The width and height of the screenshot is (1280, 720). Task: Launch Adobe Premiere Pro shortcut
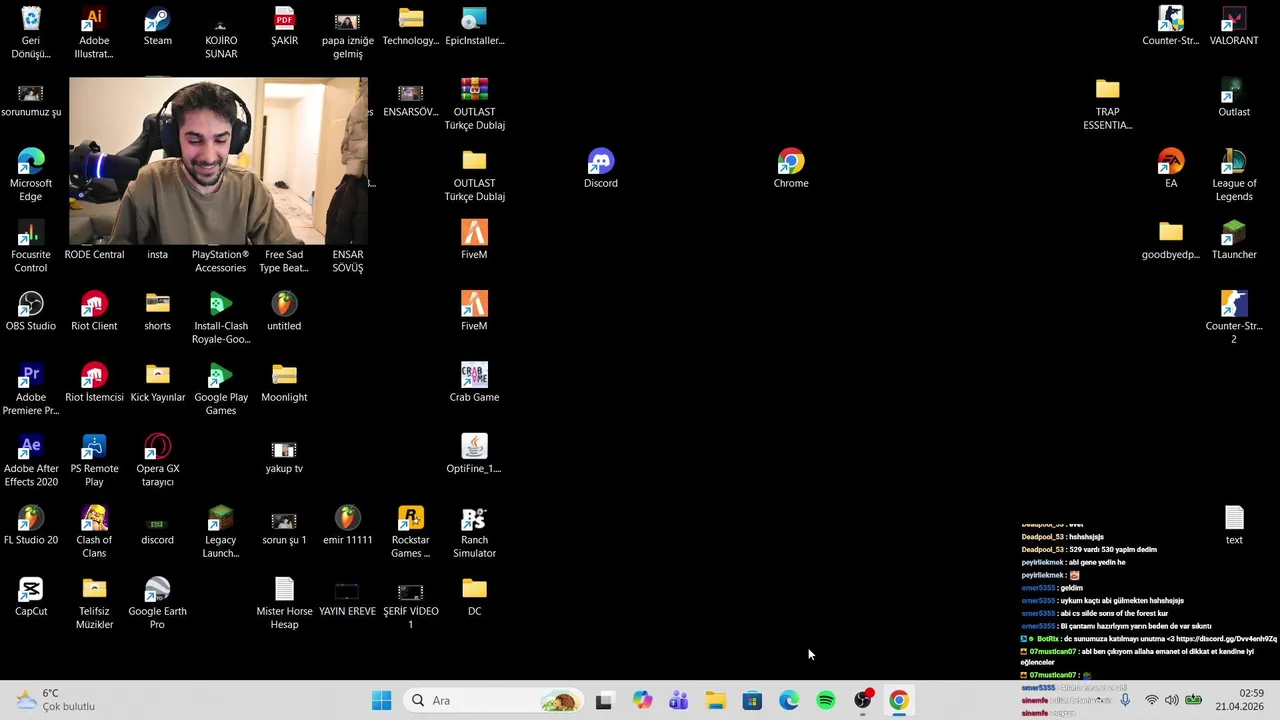click(x=31, y=389)
